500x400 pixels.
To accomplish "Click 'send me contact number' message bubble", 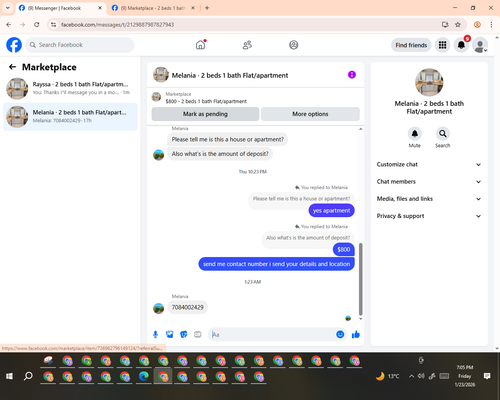I will pyautogui.click(x=276, y=264).
